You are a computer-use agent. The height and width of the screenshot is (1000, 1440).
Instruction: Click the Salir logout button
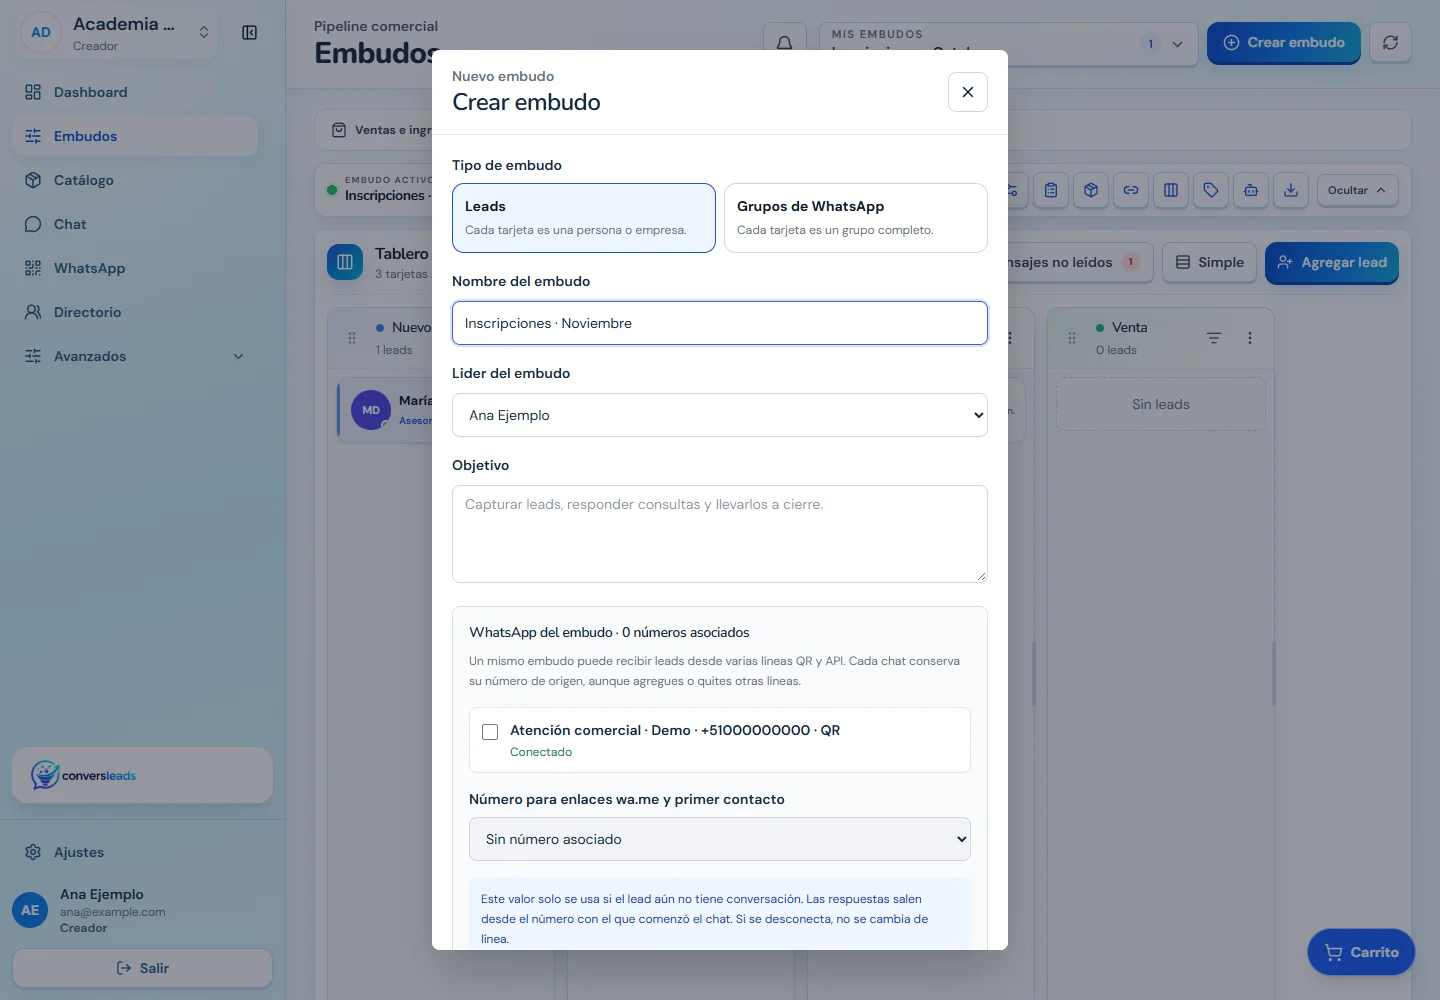(142, 968)
